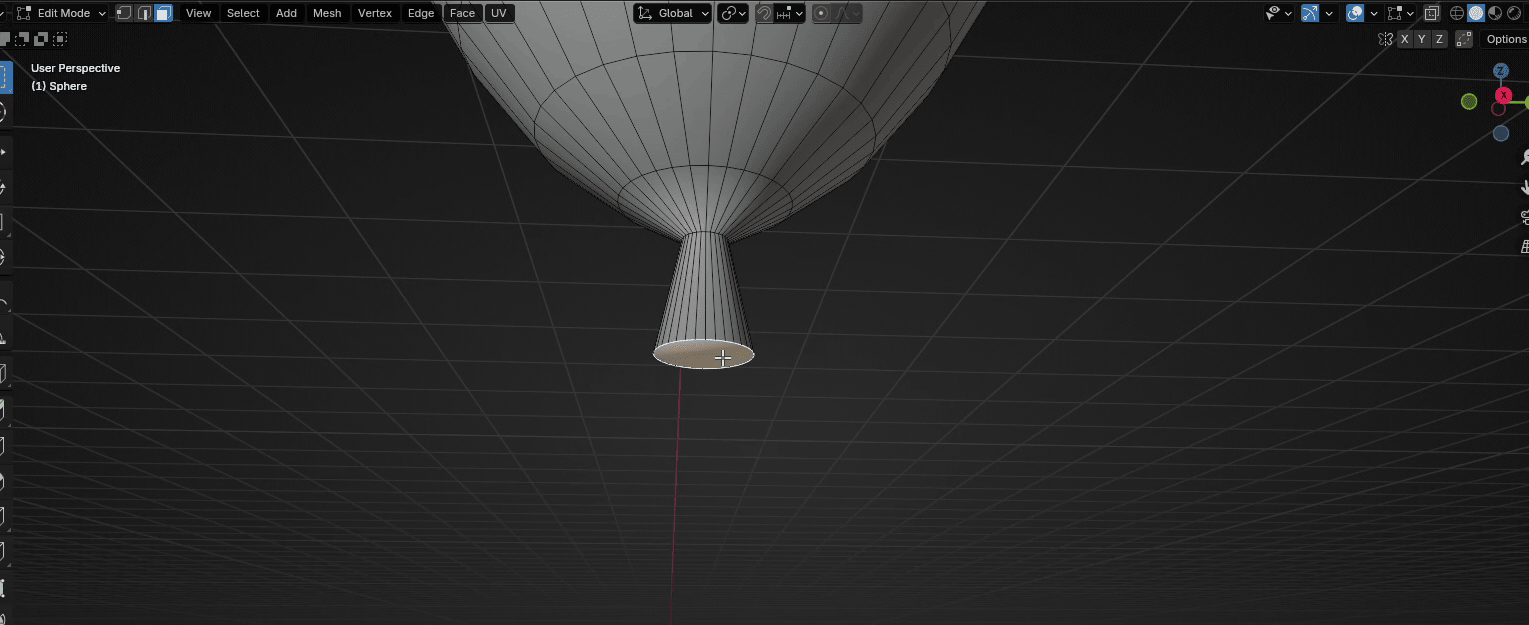Open the UV menu
Screen dimensions: 1529x625
(x=498, y=13)
